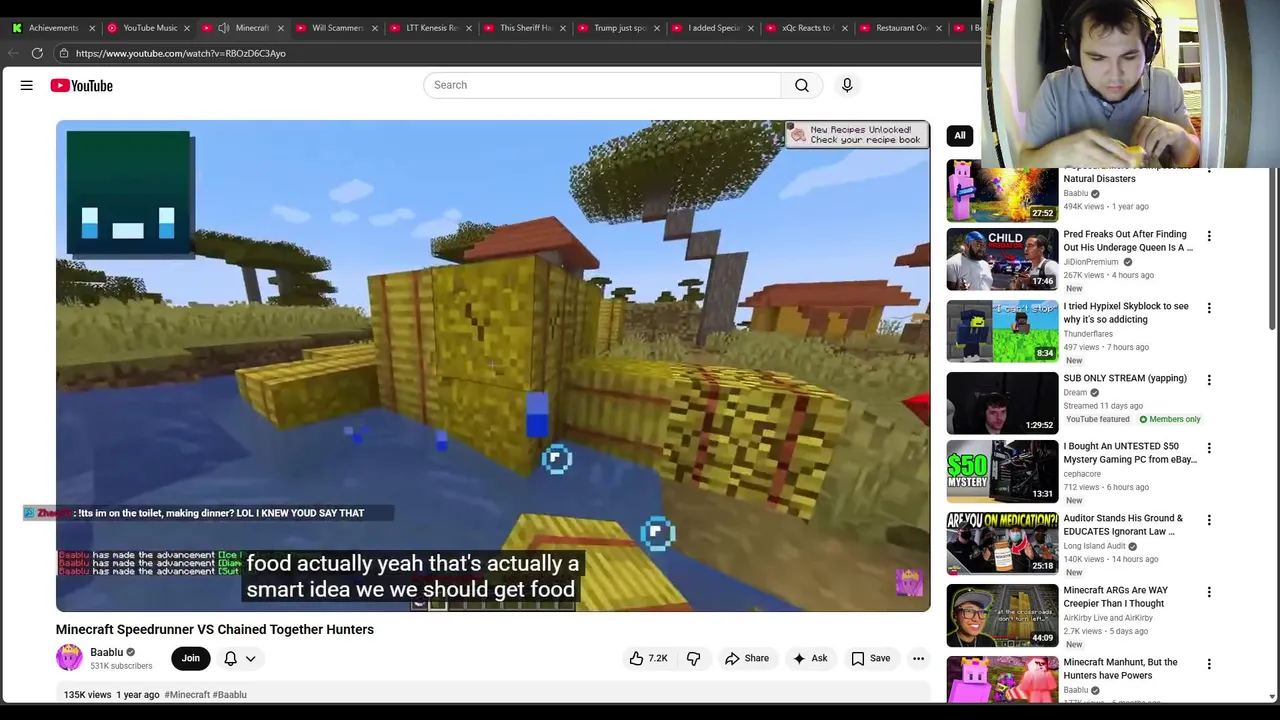Click the magnifier search button

click(802, 85)
